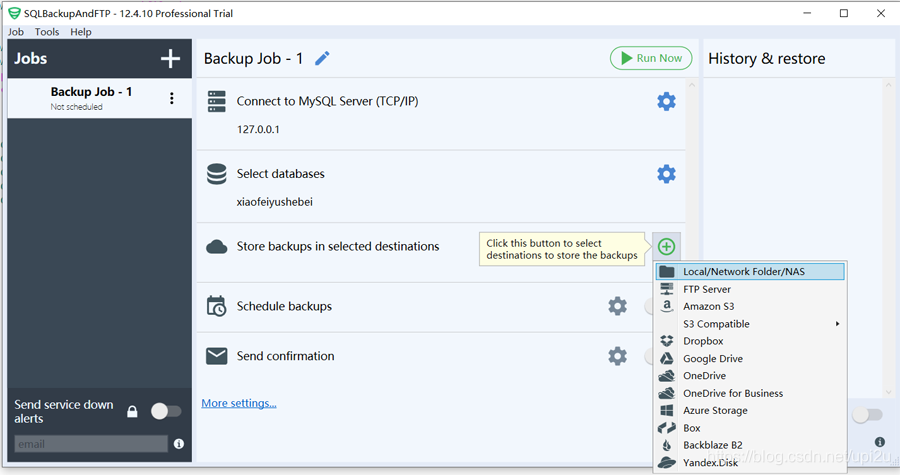Click the Send confirmation label

click(x=285, y=356)
